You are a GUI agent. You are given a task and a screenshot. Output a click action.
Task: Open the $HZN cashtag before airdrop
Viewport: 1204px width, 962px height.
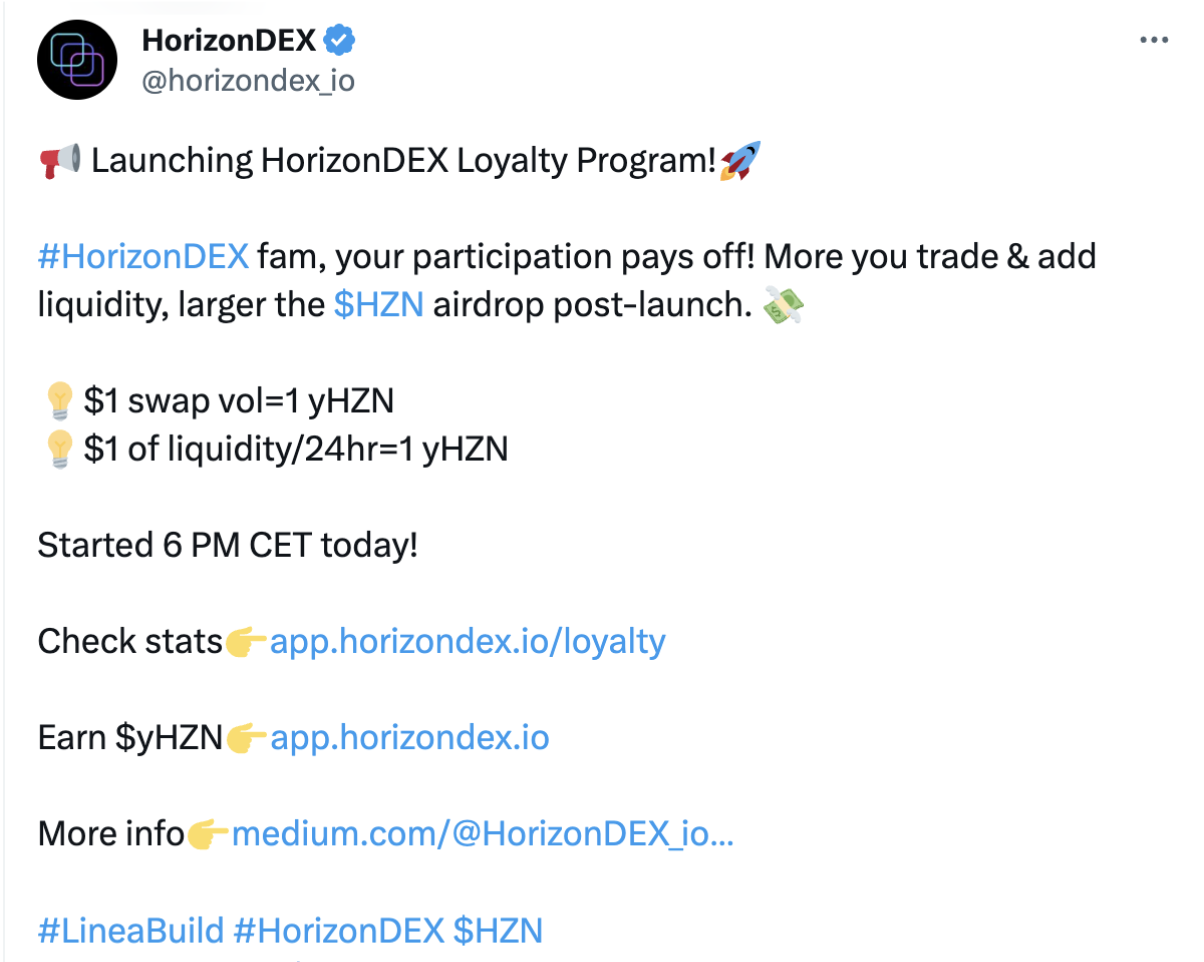coord(379,305)
